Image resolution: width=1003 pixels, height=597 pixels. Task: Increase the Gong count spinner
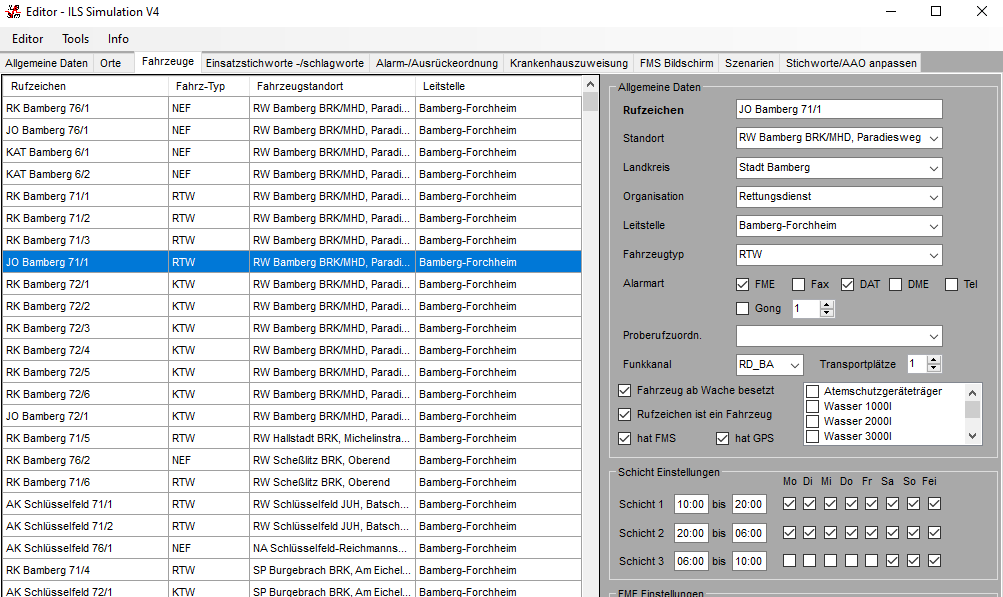tap(827, 305)
